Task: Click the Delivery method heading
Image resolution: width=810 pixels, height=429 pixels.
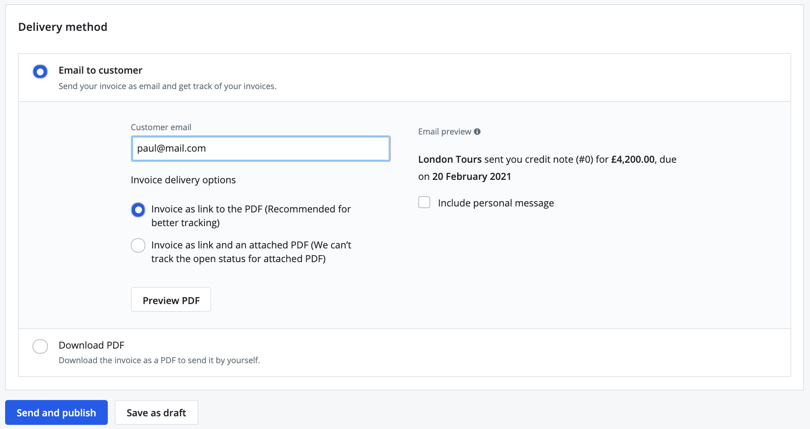Action: pyautogui.click(x=62, y=27)
